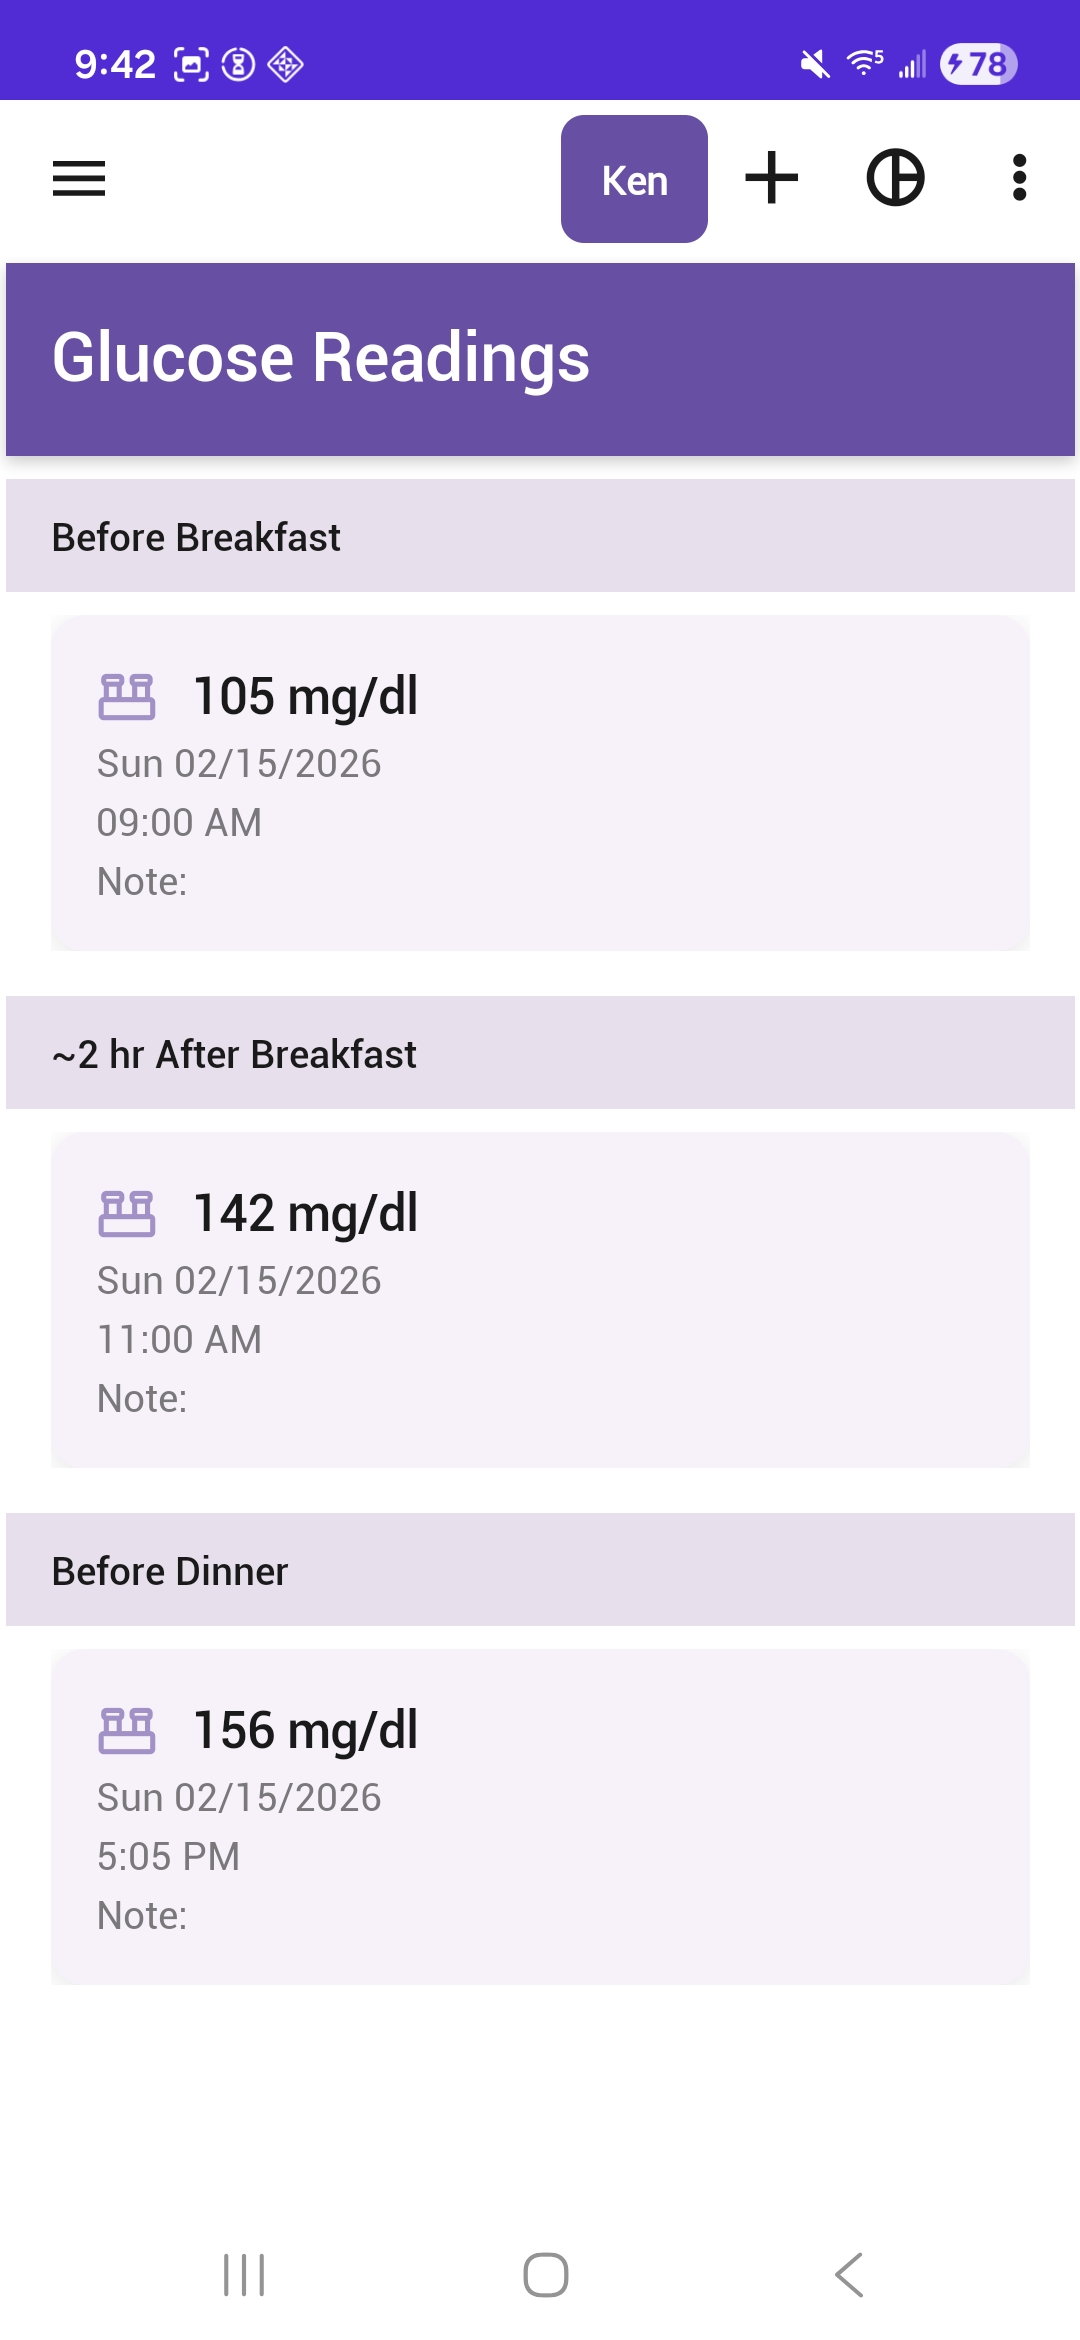Screen dimensions: 1080x2340
Task: Open the pie chart statistics icon
Action: tap(895, 178)
